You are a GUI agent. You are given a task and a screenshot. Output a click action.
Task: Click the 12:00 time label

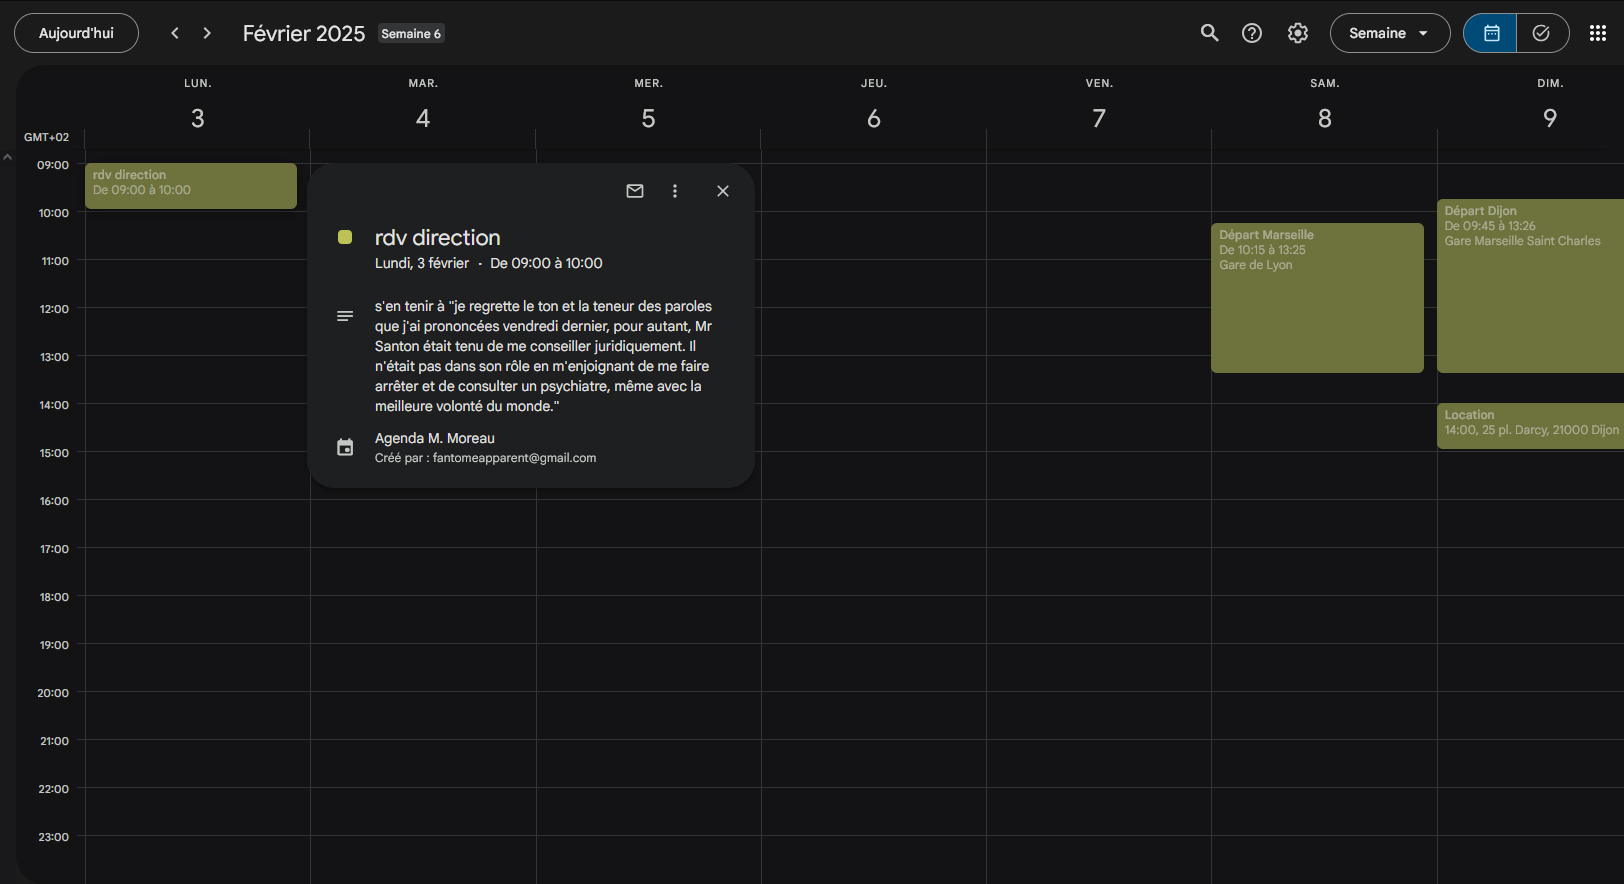[x=54, y=309]
